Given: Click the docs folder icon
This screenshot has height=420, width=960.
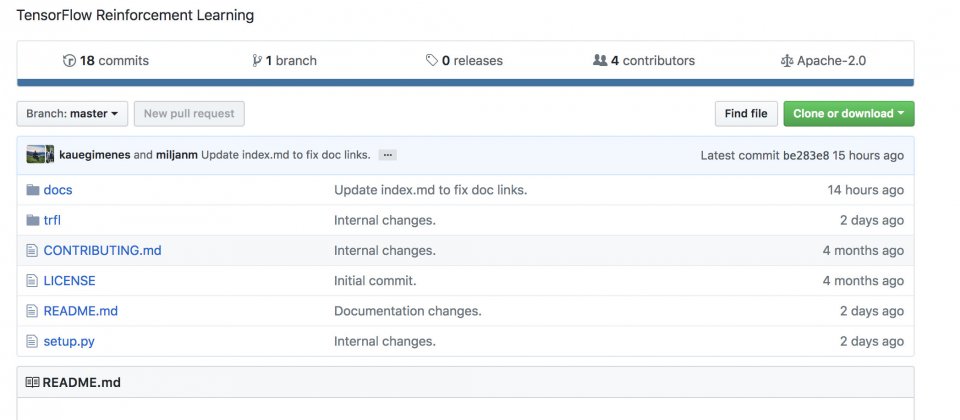Looking at the screenshot, I should coord(33,190).
